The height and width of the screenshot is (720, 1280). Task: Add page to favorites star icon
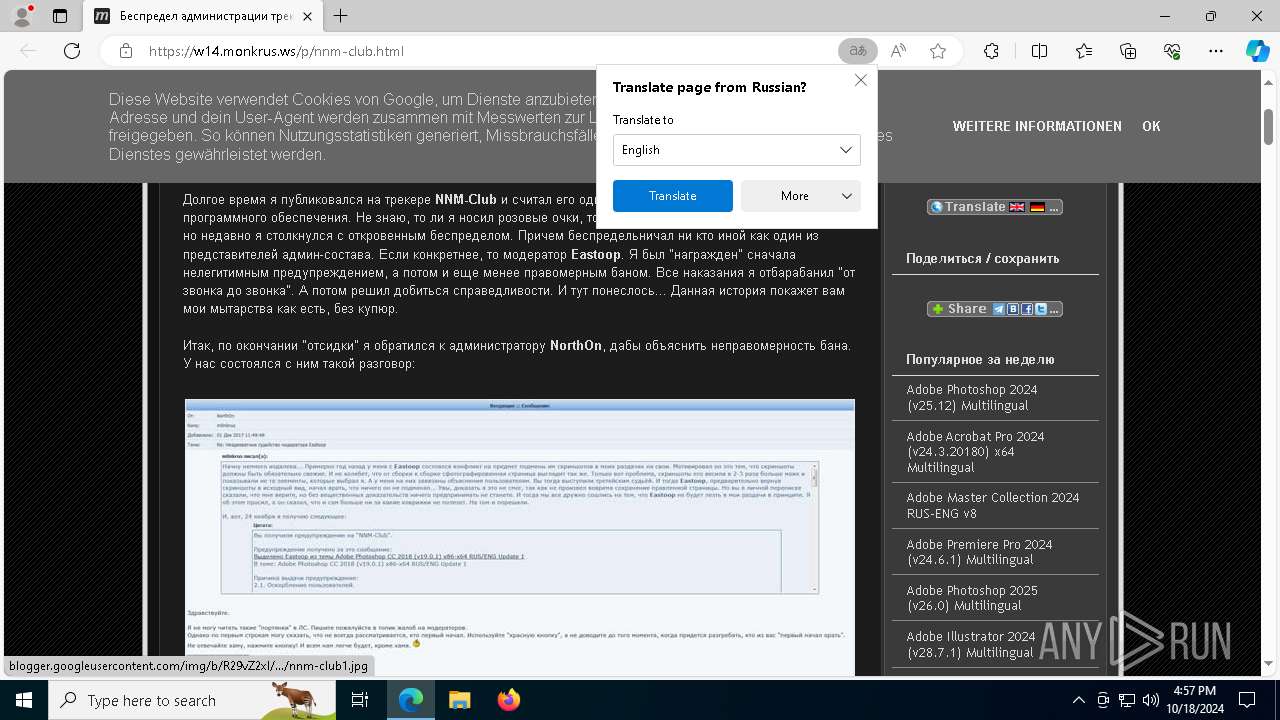(x=938, y=51)
